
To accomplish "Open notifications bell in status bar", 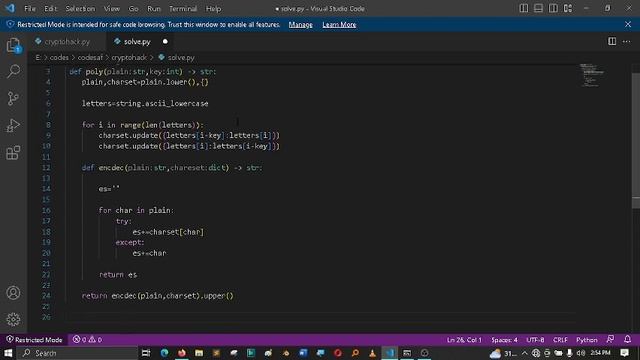I will coord(627,340).
